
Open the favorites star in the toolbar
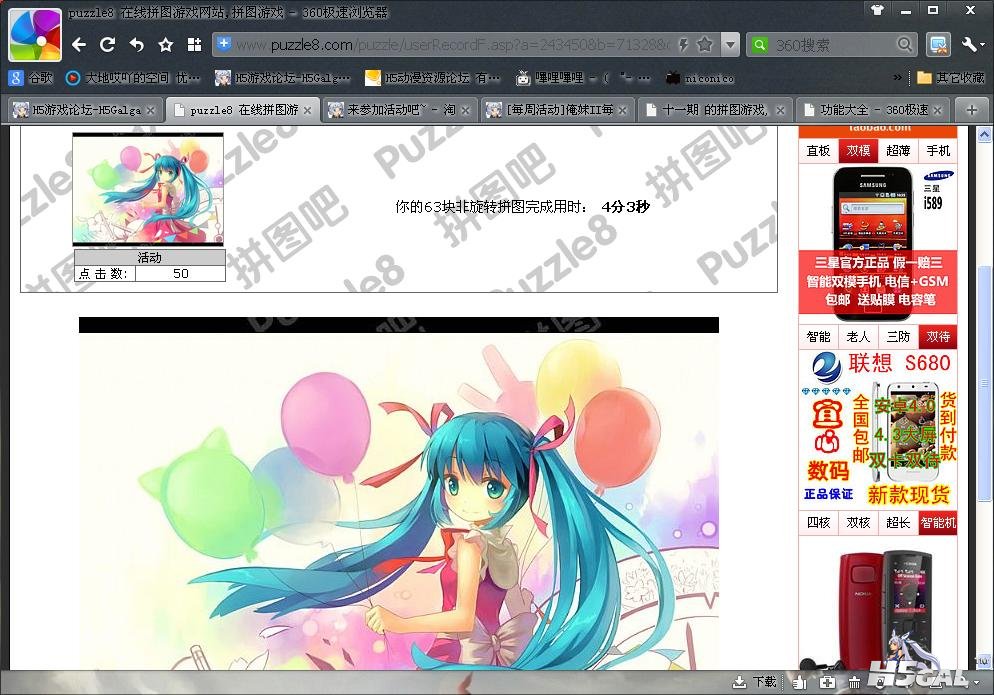pos(165,45)
